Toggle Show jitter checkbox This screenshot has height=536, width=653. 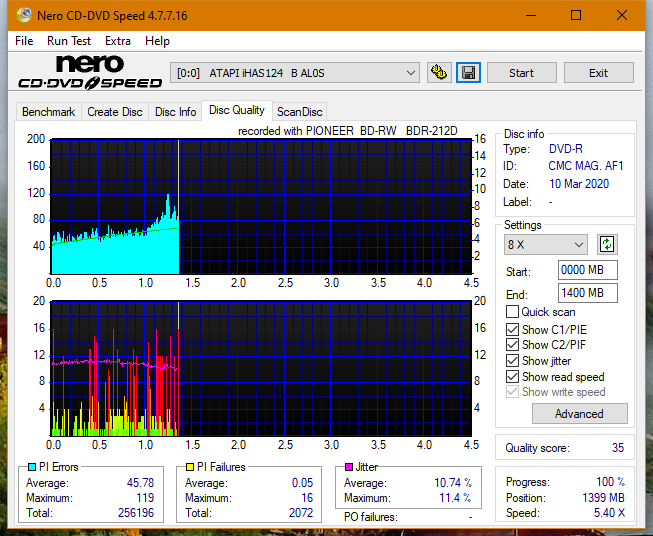[512, 361]
